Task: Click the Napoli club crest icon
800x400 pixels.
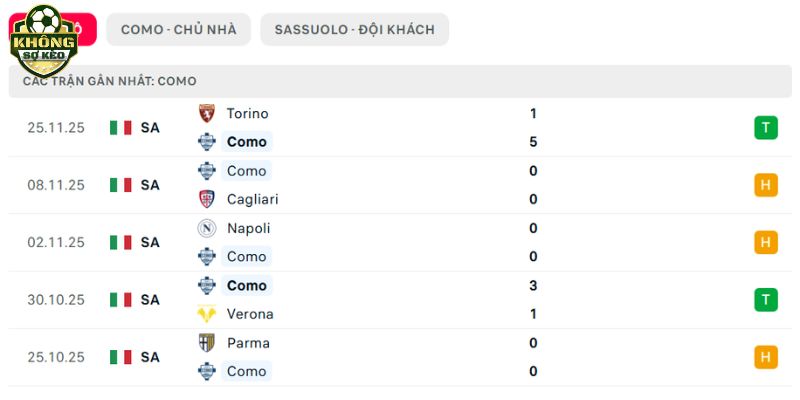Action: 207,228
